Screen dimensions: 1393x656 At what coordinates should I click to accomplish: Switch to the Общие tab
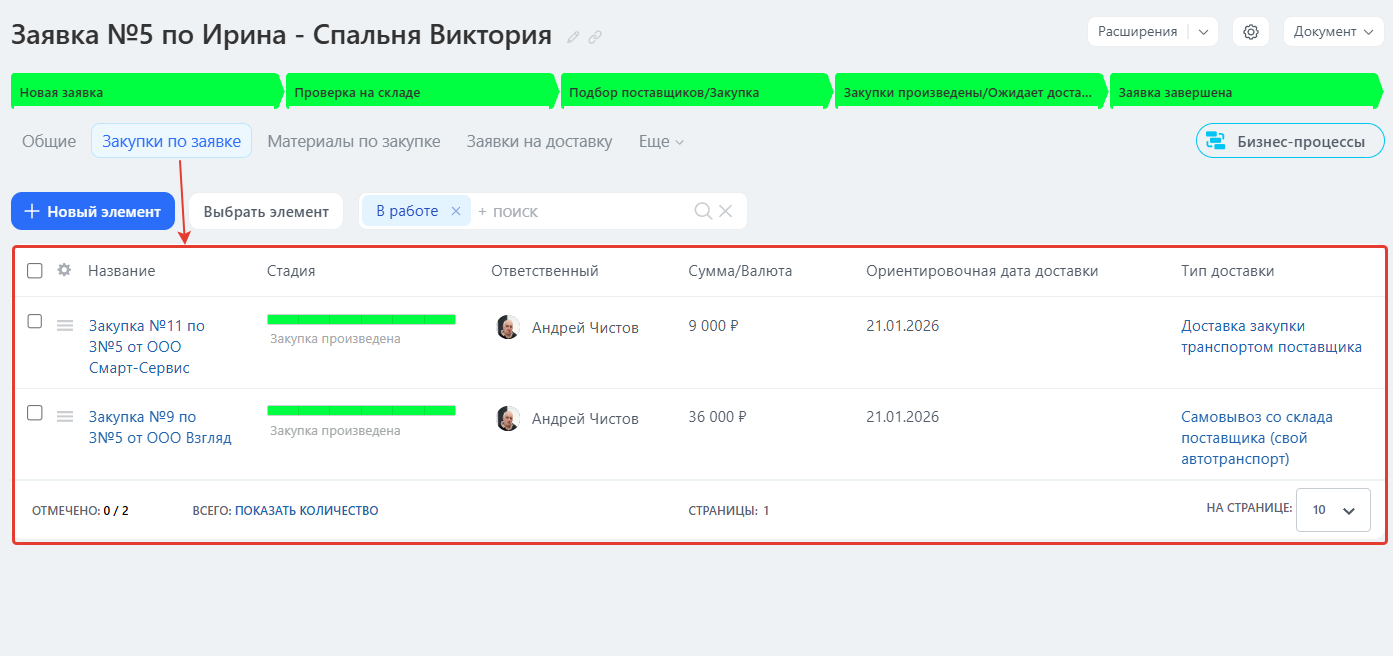[49, 142]
